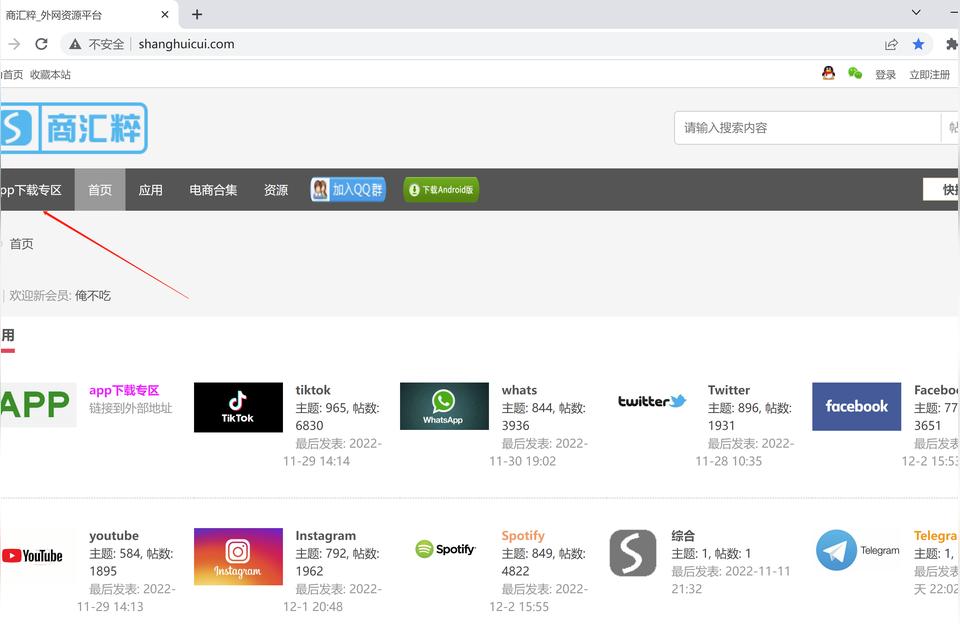Click the 加入QQ群 button
960x624 pixels.
point(348,190)
